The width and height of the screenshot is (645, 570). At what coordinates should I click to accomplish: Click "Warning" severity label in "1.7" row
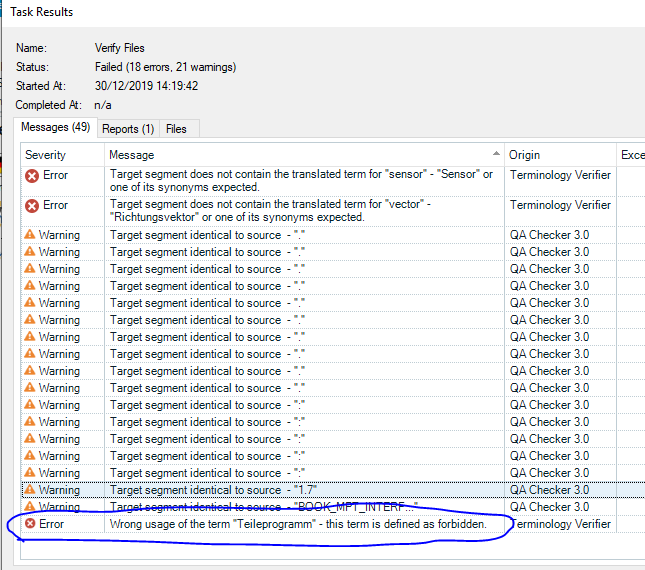pos(59,490)
